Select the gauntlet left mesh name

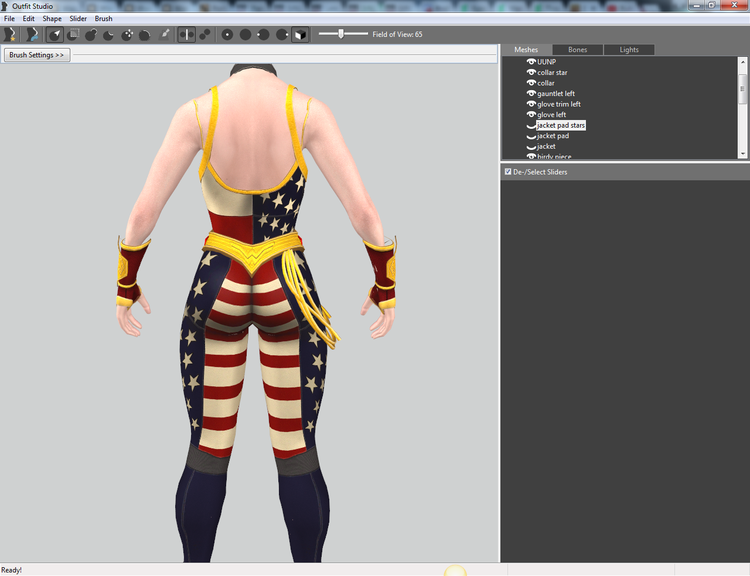tap(556, 93)
